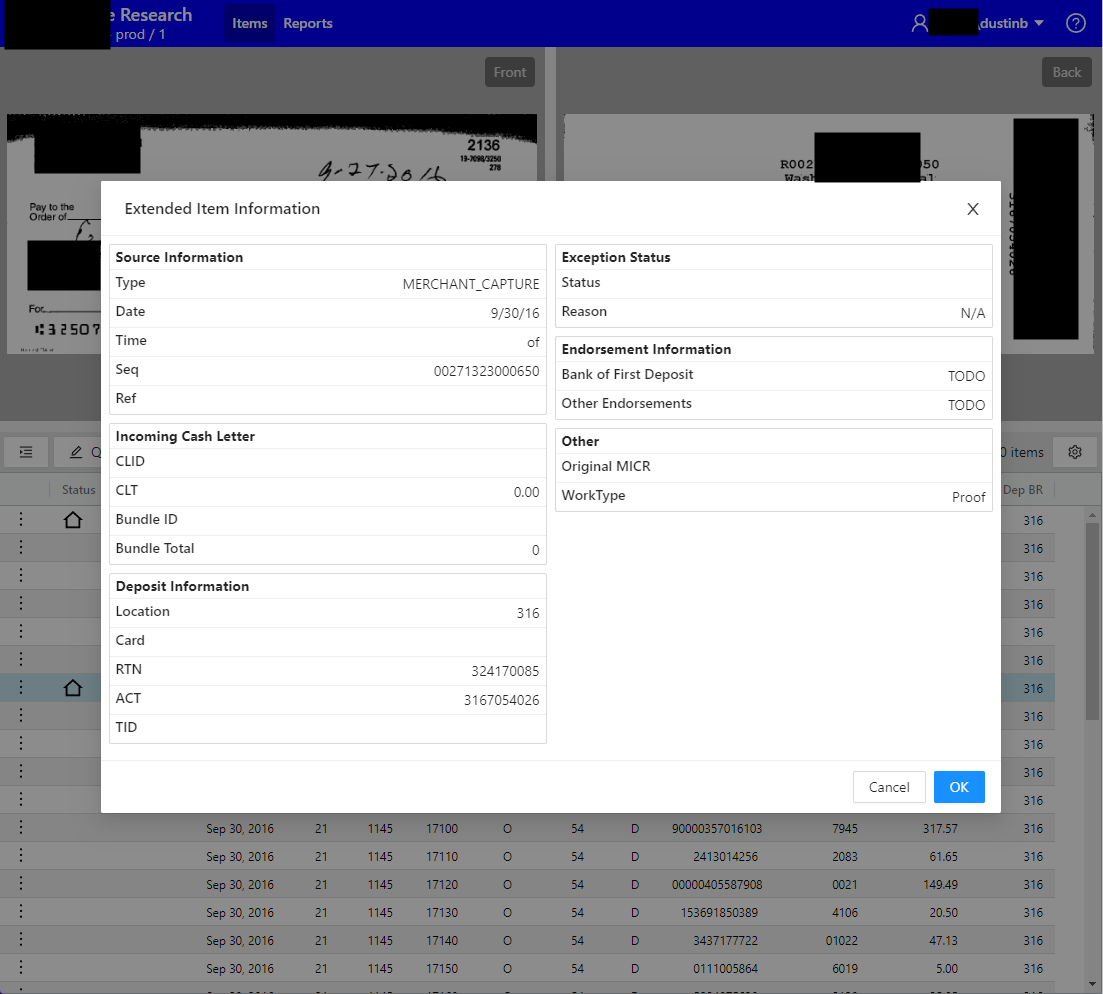Open row menu for amount 317.57
This screenshot has width=1103, height=994.
(21, 828)
